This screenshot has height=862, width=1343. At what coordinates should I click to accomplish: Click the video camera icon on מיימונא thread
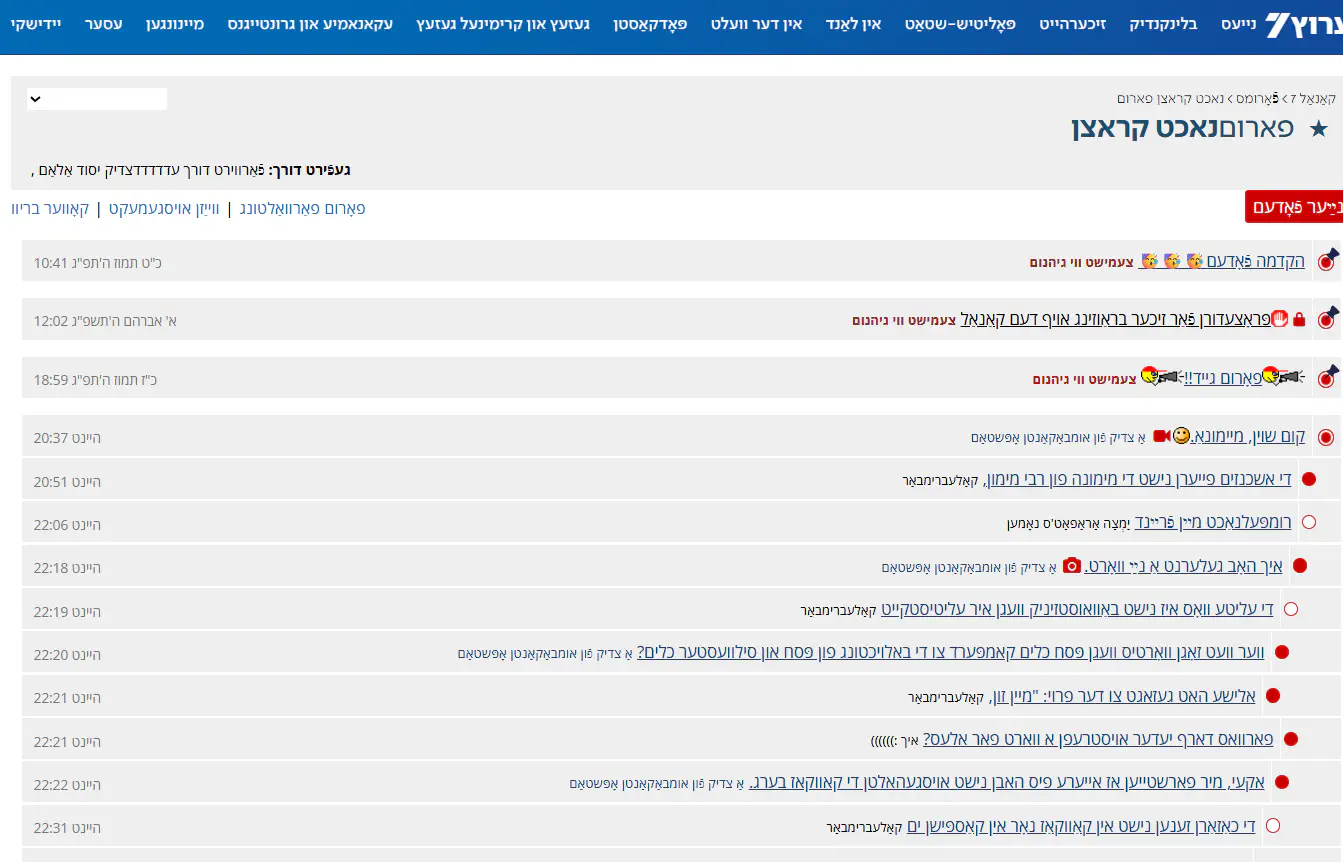coord(1162,437)
